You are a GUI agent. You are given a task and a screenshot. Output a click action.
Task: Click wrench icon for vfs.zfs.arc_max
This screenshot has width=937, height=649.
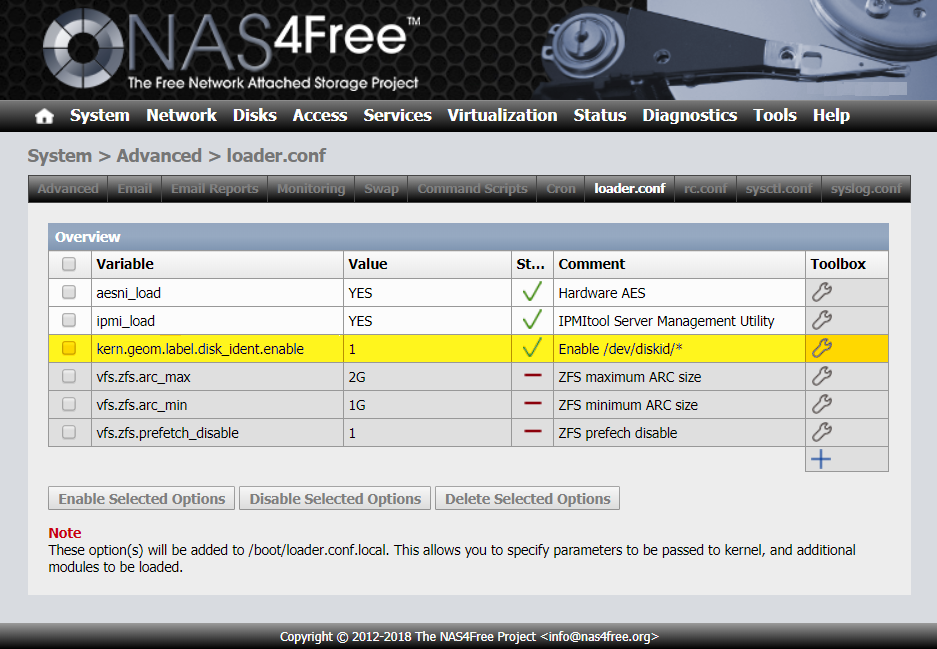[821, 377]
